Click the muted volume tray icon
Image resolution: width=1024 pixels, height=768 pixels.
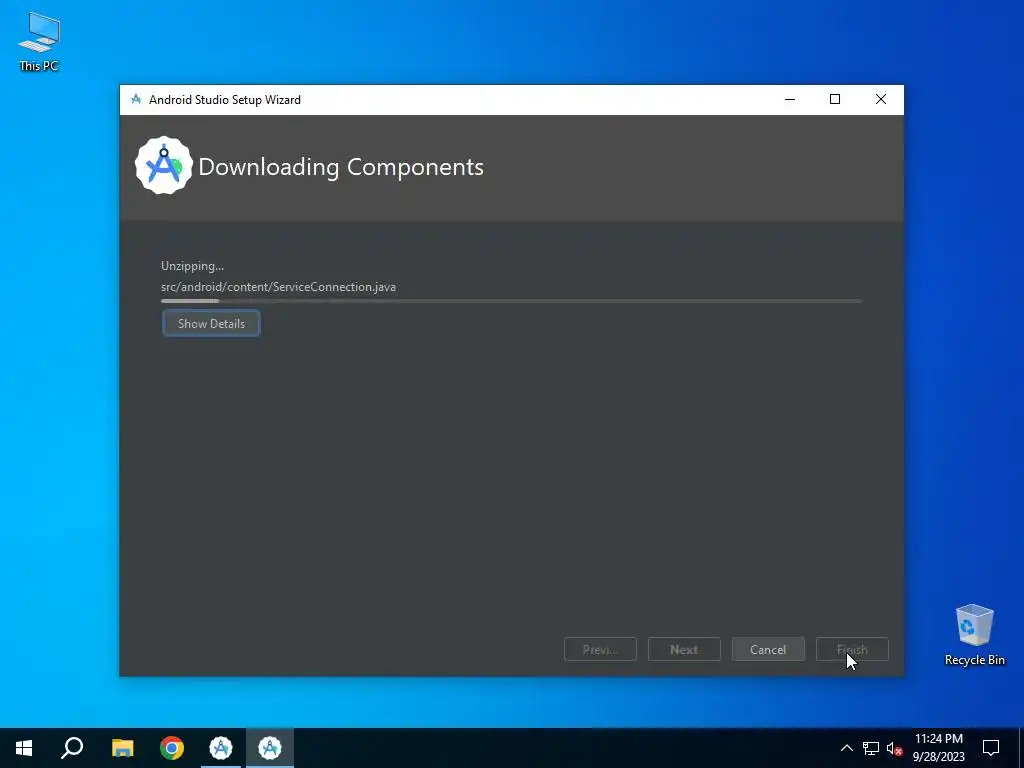(x=894, y=748)
